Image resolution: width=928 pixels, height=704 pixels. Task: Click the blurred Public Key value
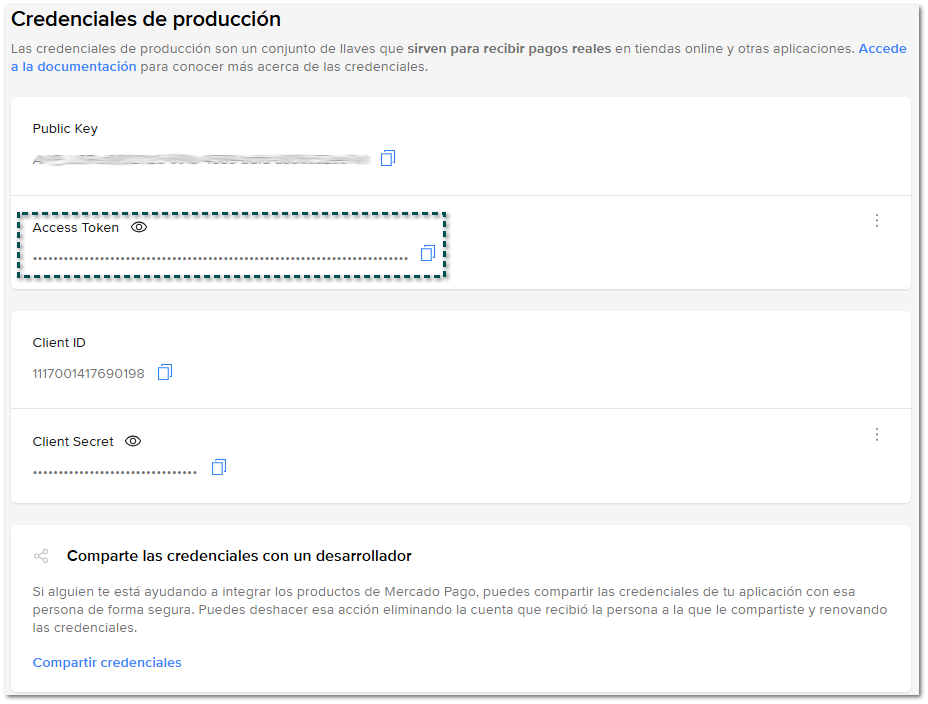[200, 159]
